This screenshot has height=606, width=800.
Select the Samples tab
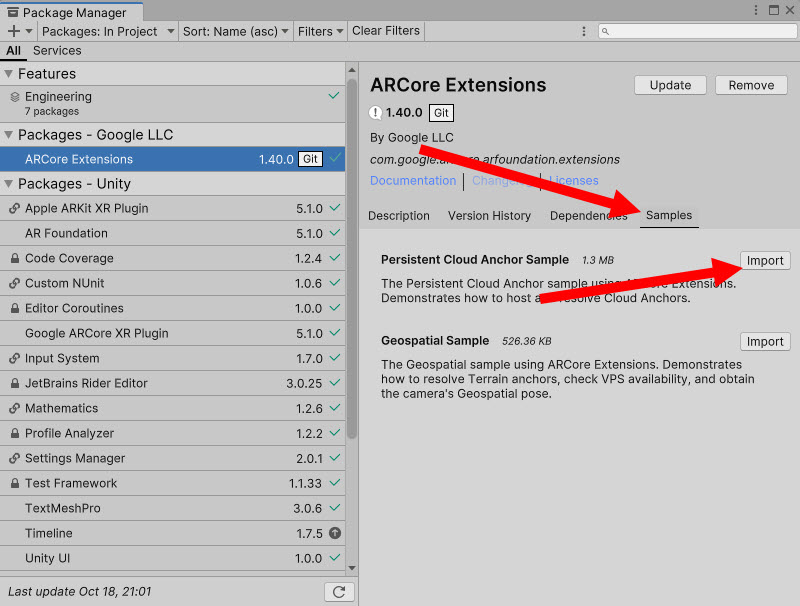669,215
